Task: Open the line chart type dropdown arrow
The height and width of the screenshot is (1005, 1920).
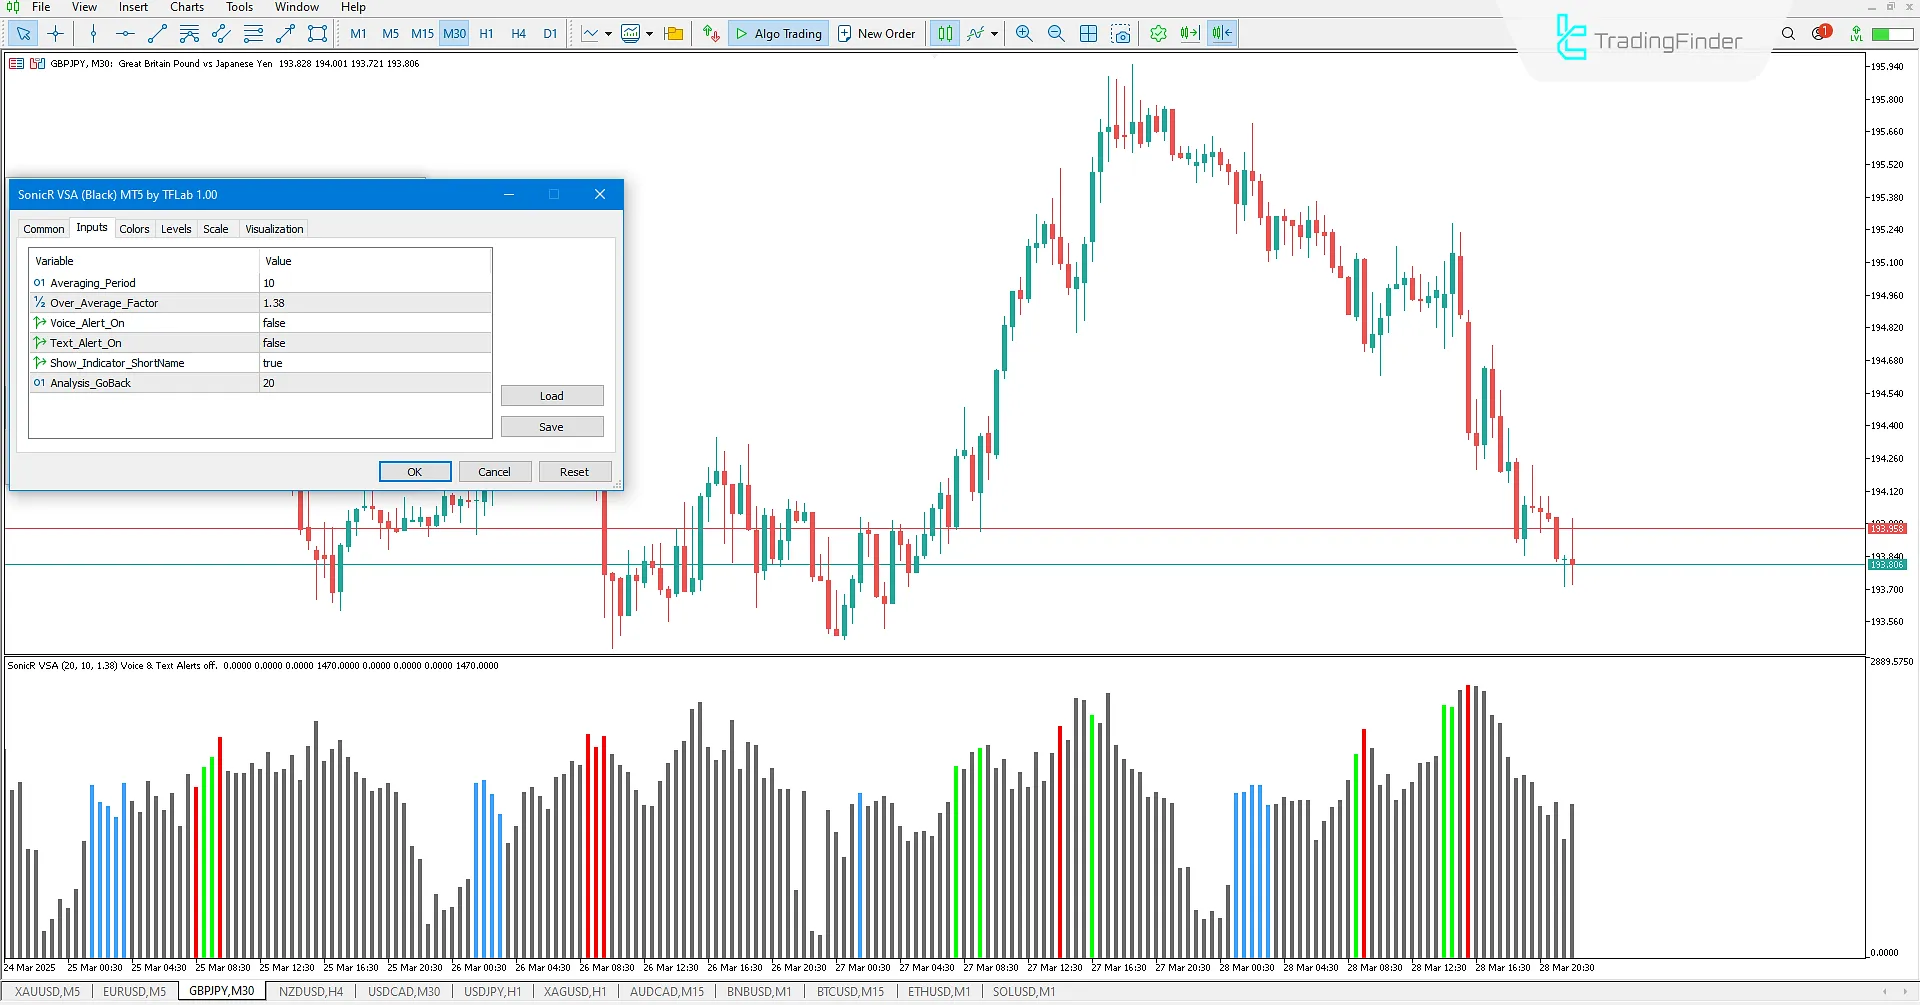Action: (x=609, y=33)
